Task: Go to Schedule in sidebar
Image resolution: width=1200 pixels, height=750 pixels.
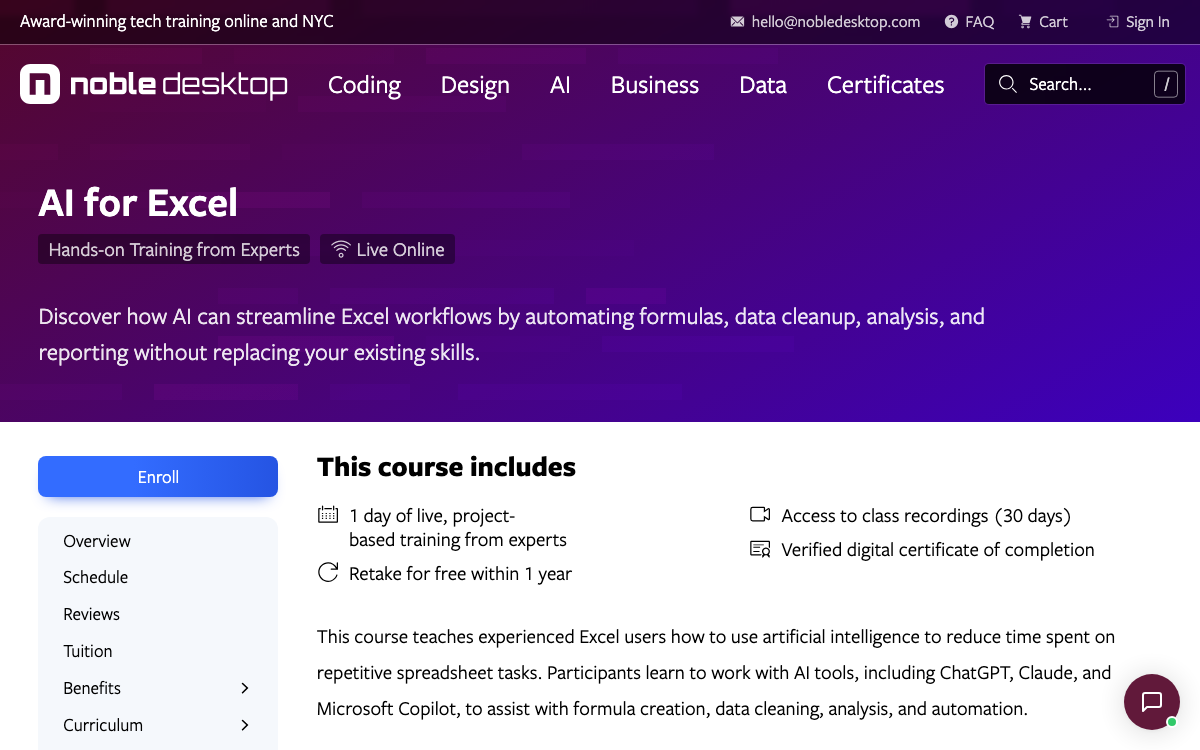Action: 96,577
